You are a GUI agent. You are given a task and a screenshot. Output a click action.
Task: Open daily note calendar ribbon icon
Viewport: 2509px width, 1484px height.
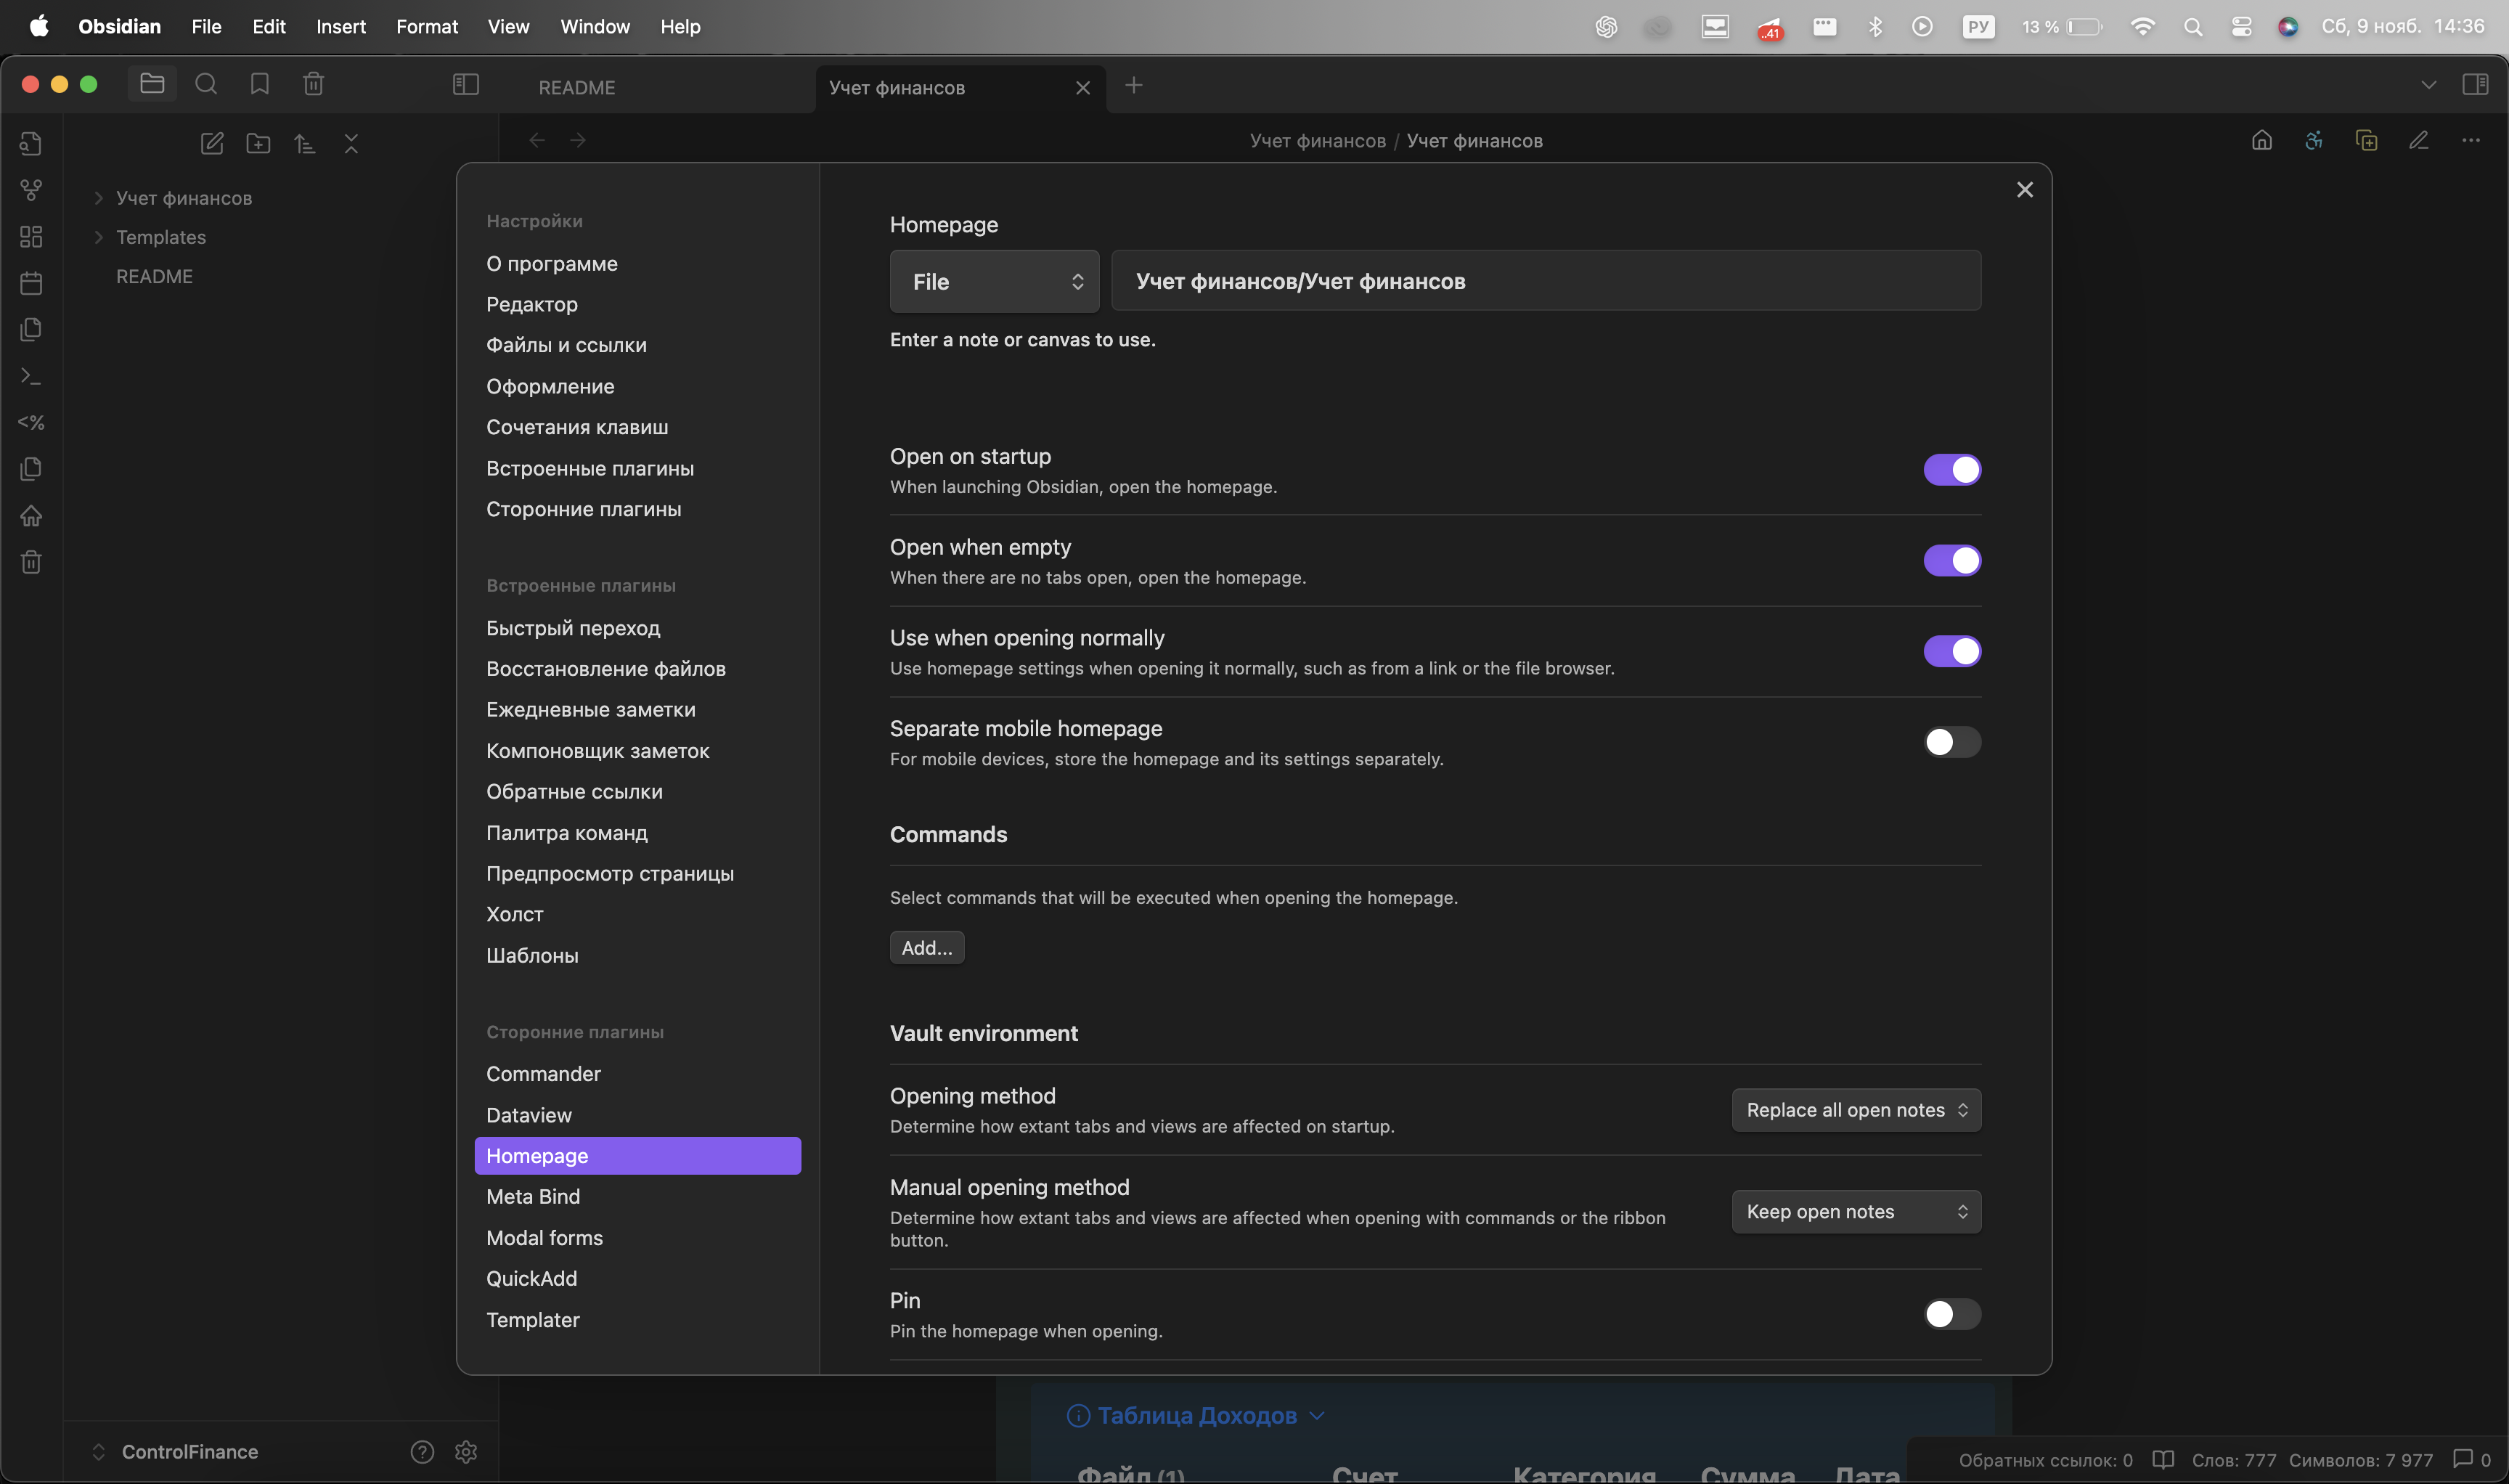(x=31, y=283)
